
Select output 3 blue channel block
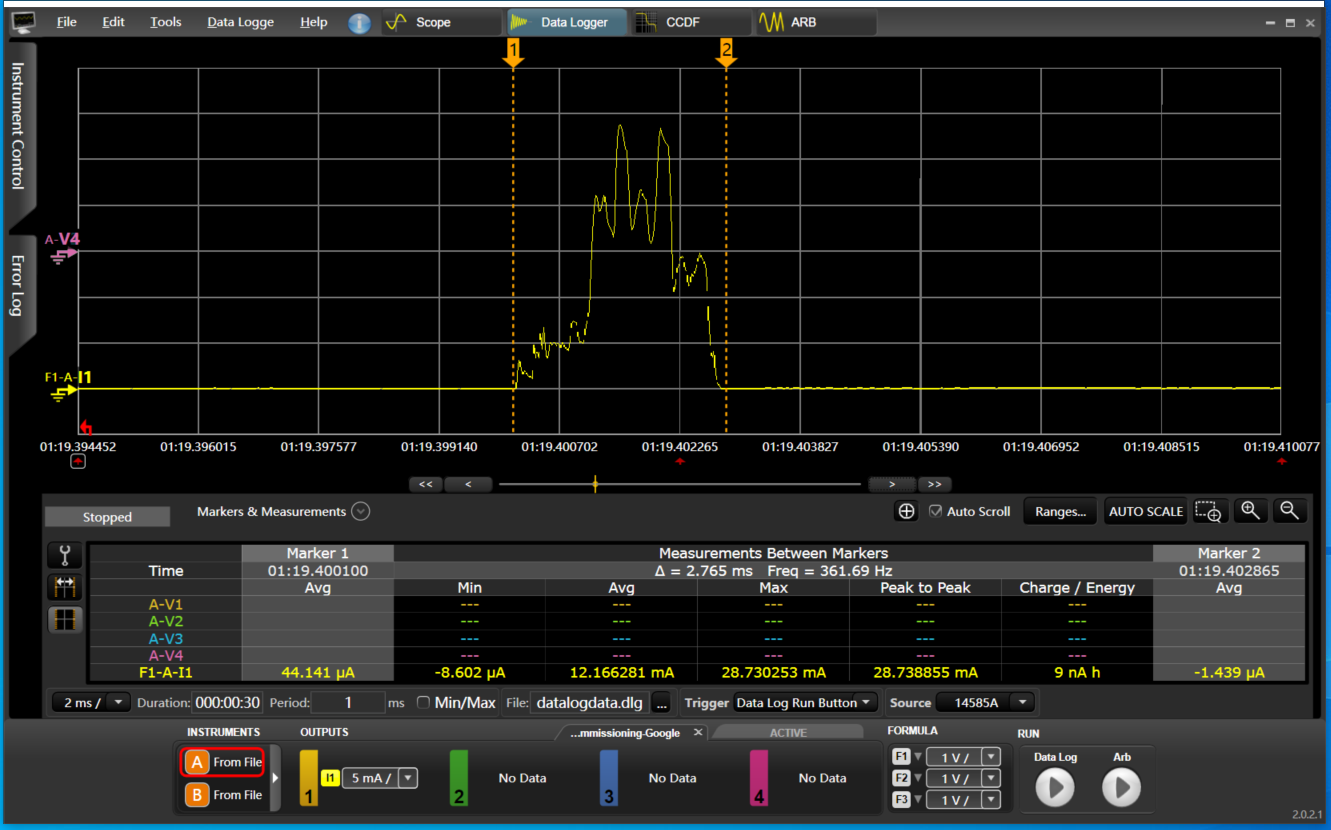pyautogui.click(x=609, y=778)
